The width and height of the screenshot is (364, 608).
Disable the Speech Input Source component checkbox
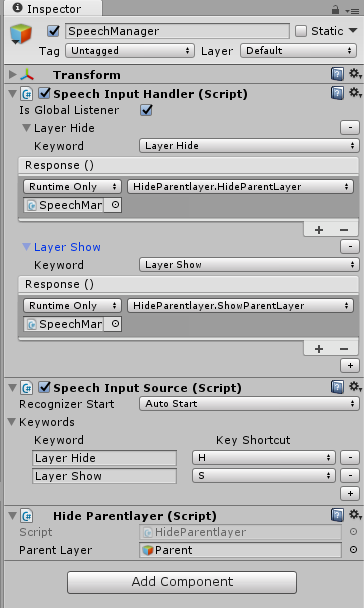point(45,387)
